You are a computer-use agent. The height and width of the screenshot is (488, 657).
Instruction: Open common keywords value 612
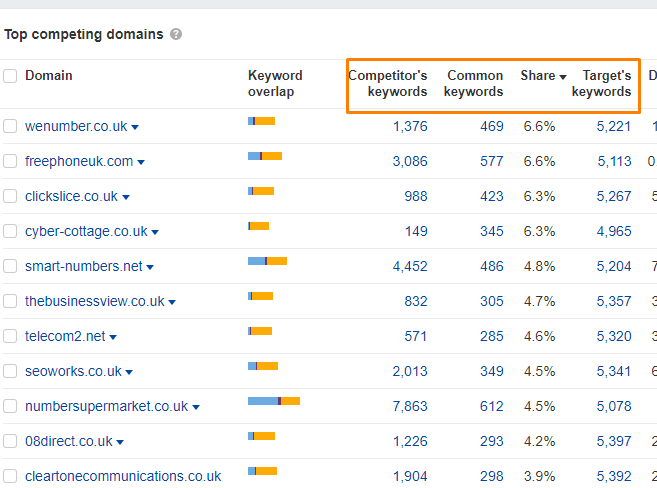[491, 406]
